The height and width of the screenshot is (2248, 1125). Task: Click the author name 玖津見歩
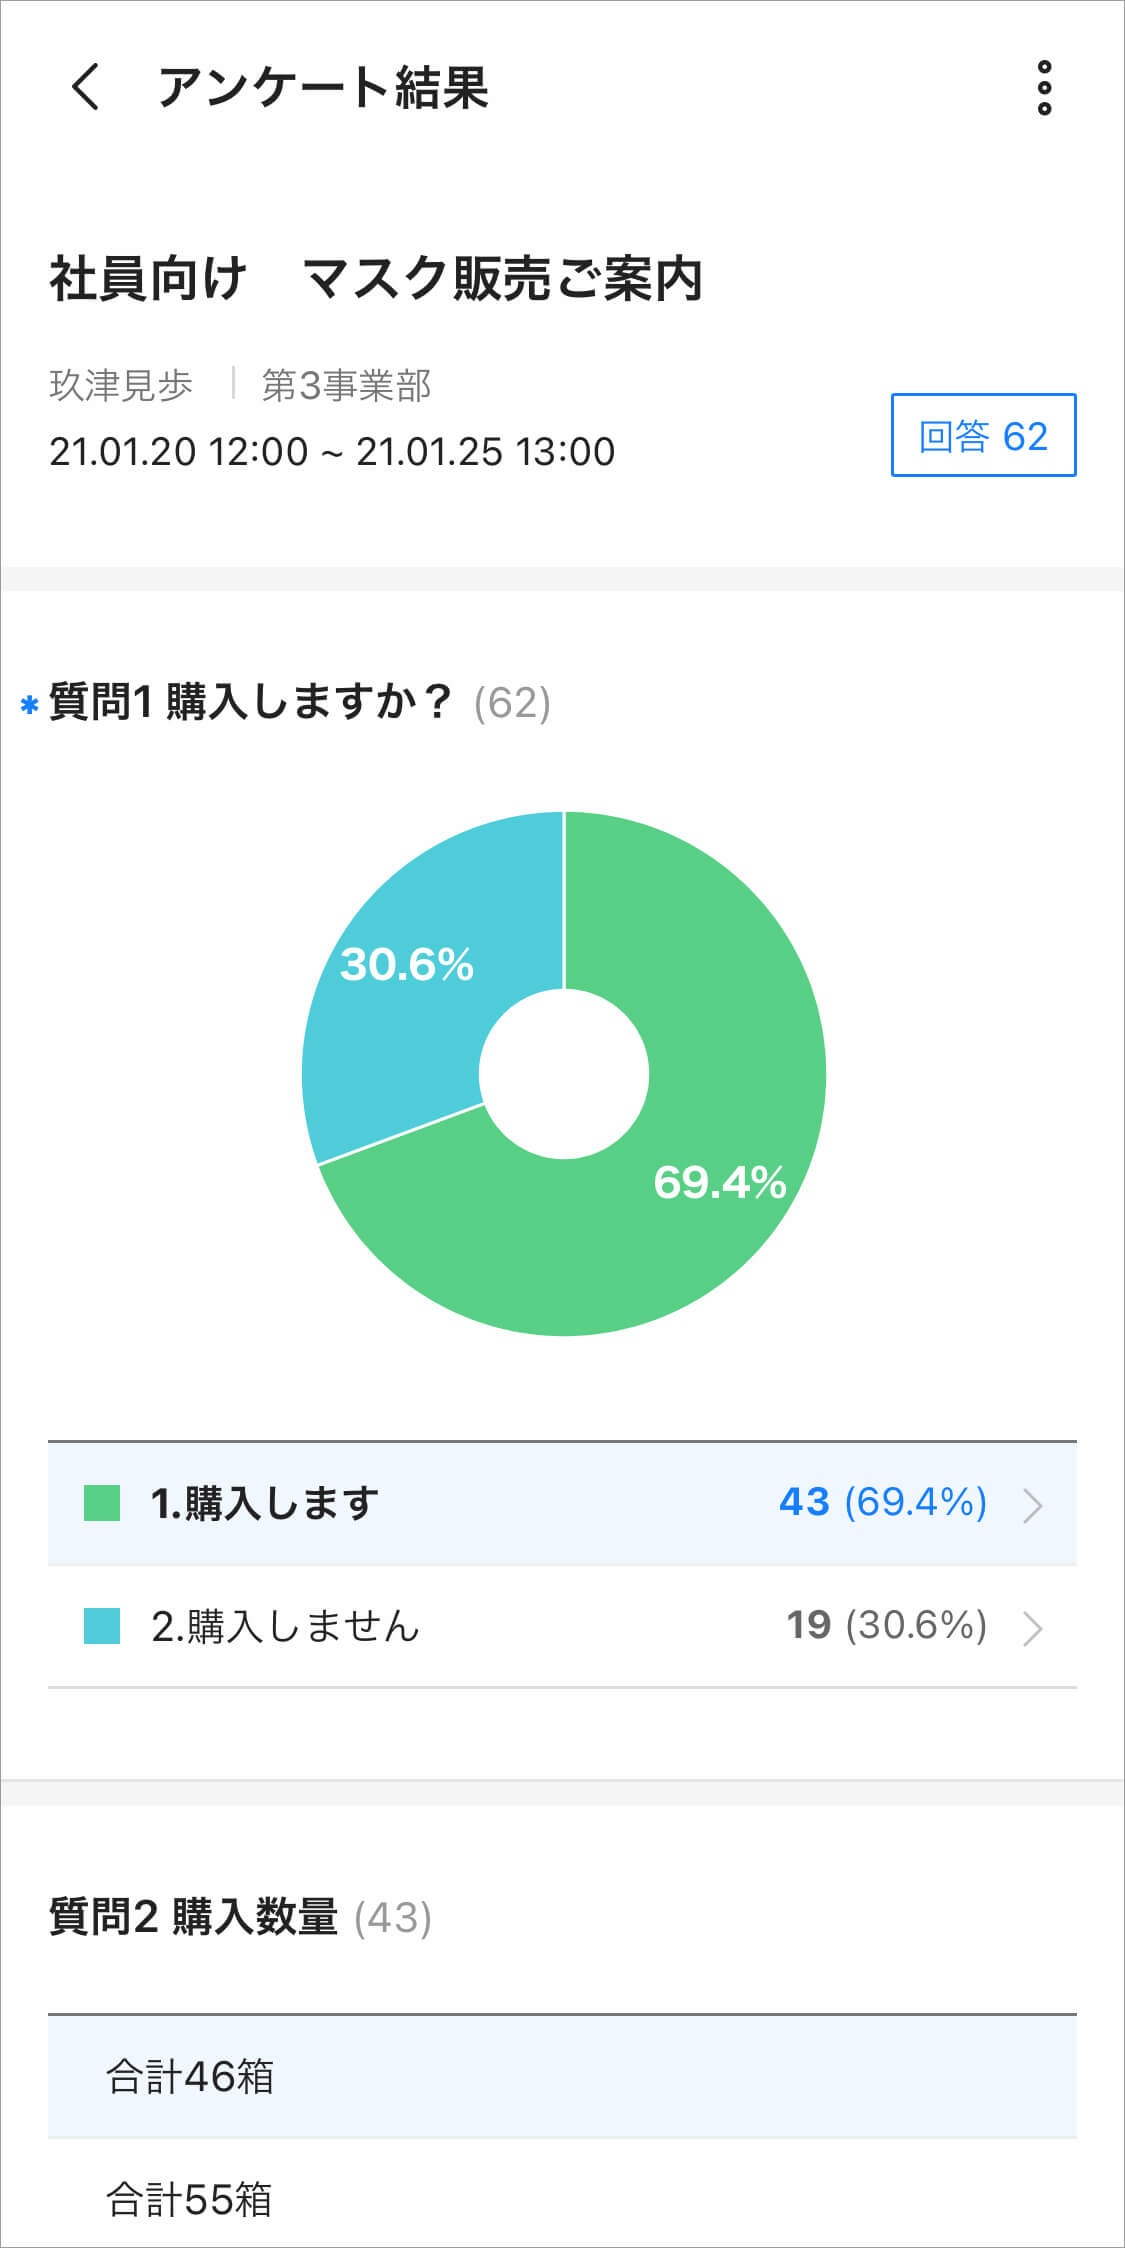121,385
